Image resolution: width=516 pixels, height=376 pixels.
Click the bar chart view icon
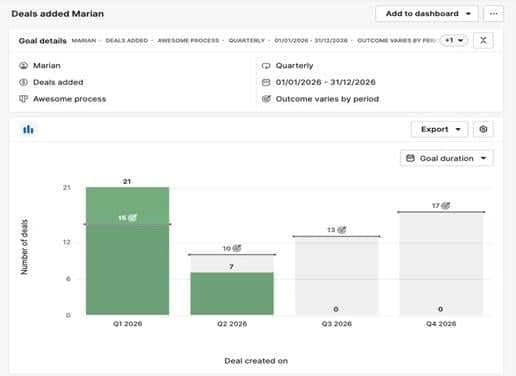pos(28,129)
